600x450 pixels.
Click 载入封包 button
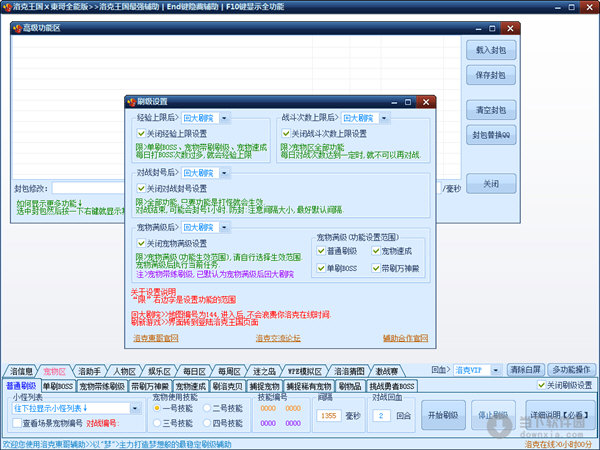pyautogui.click(x=491, y=50)
